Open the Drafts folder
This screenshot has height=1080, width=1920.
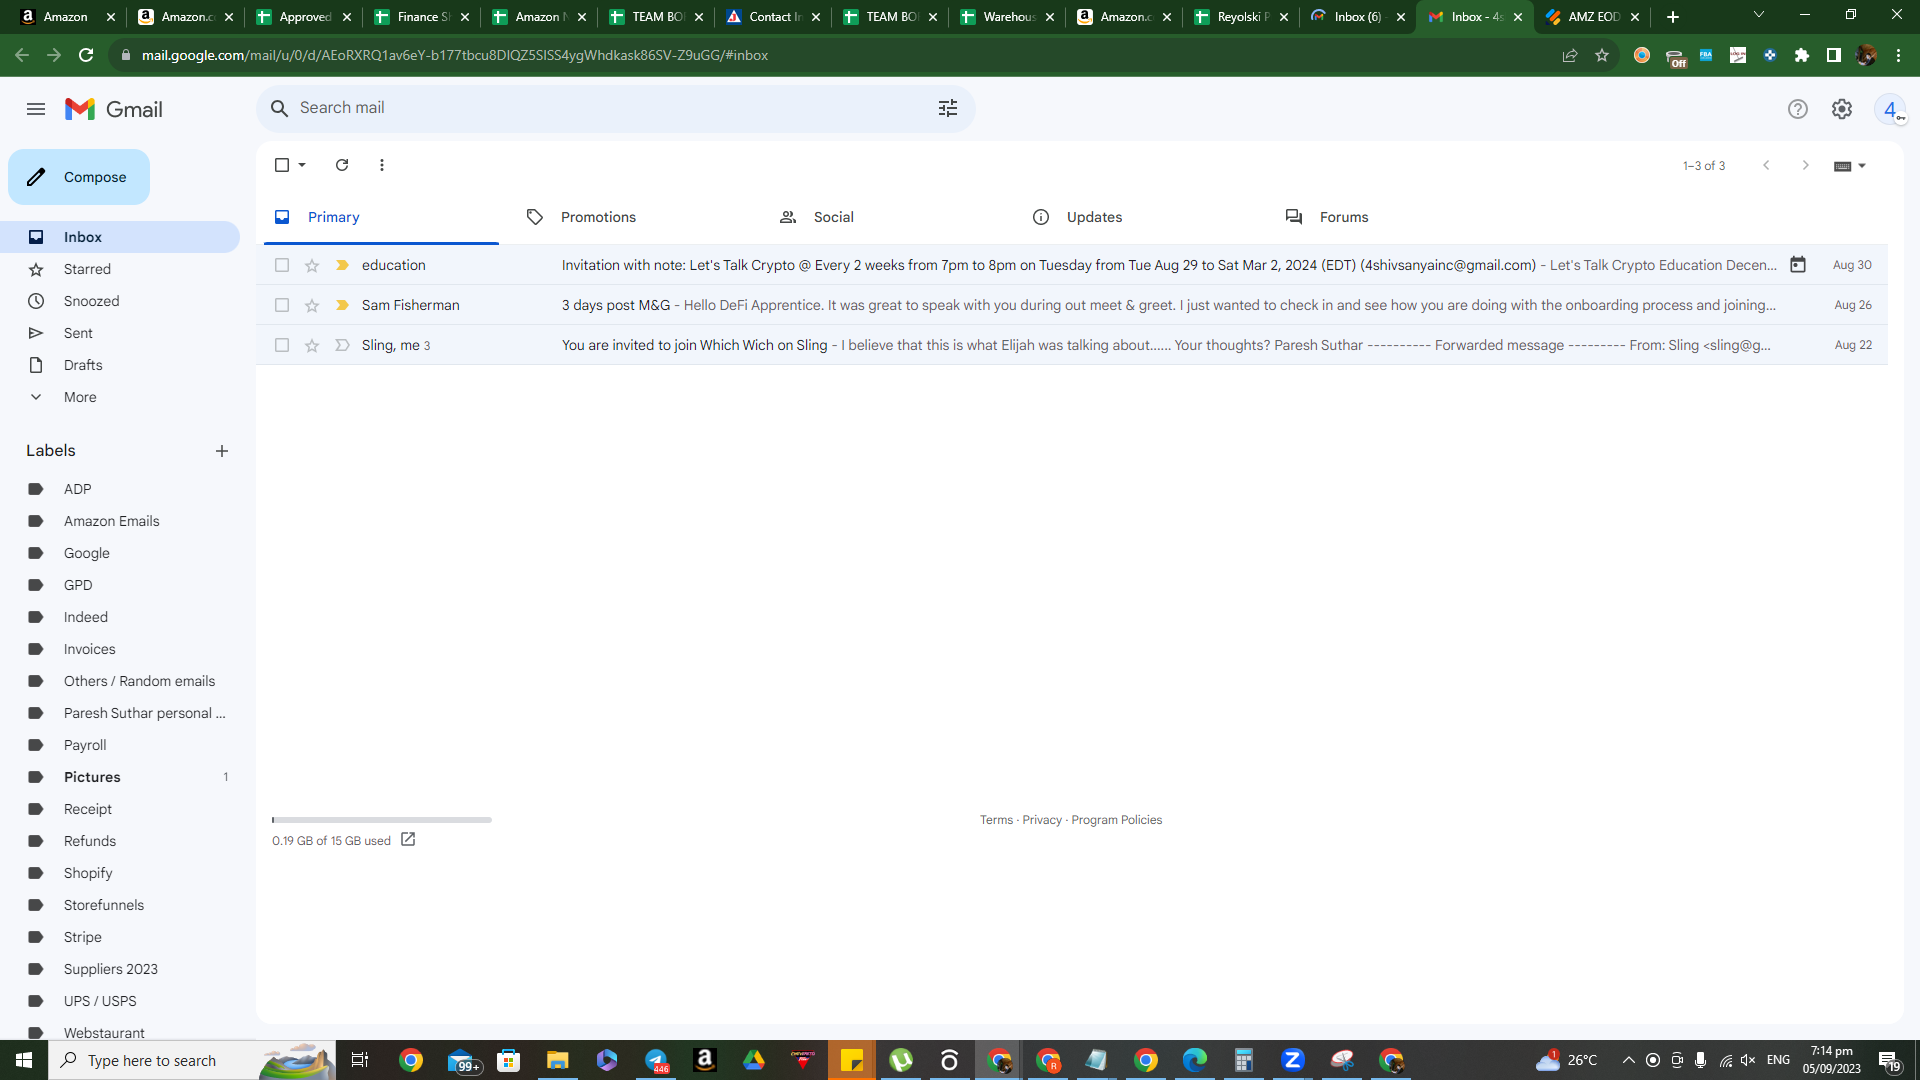point(120,365)
